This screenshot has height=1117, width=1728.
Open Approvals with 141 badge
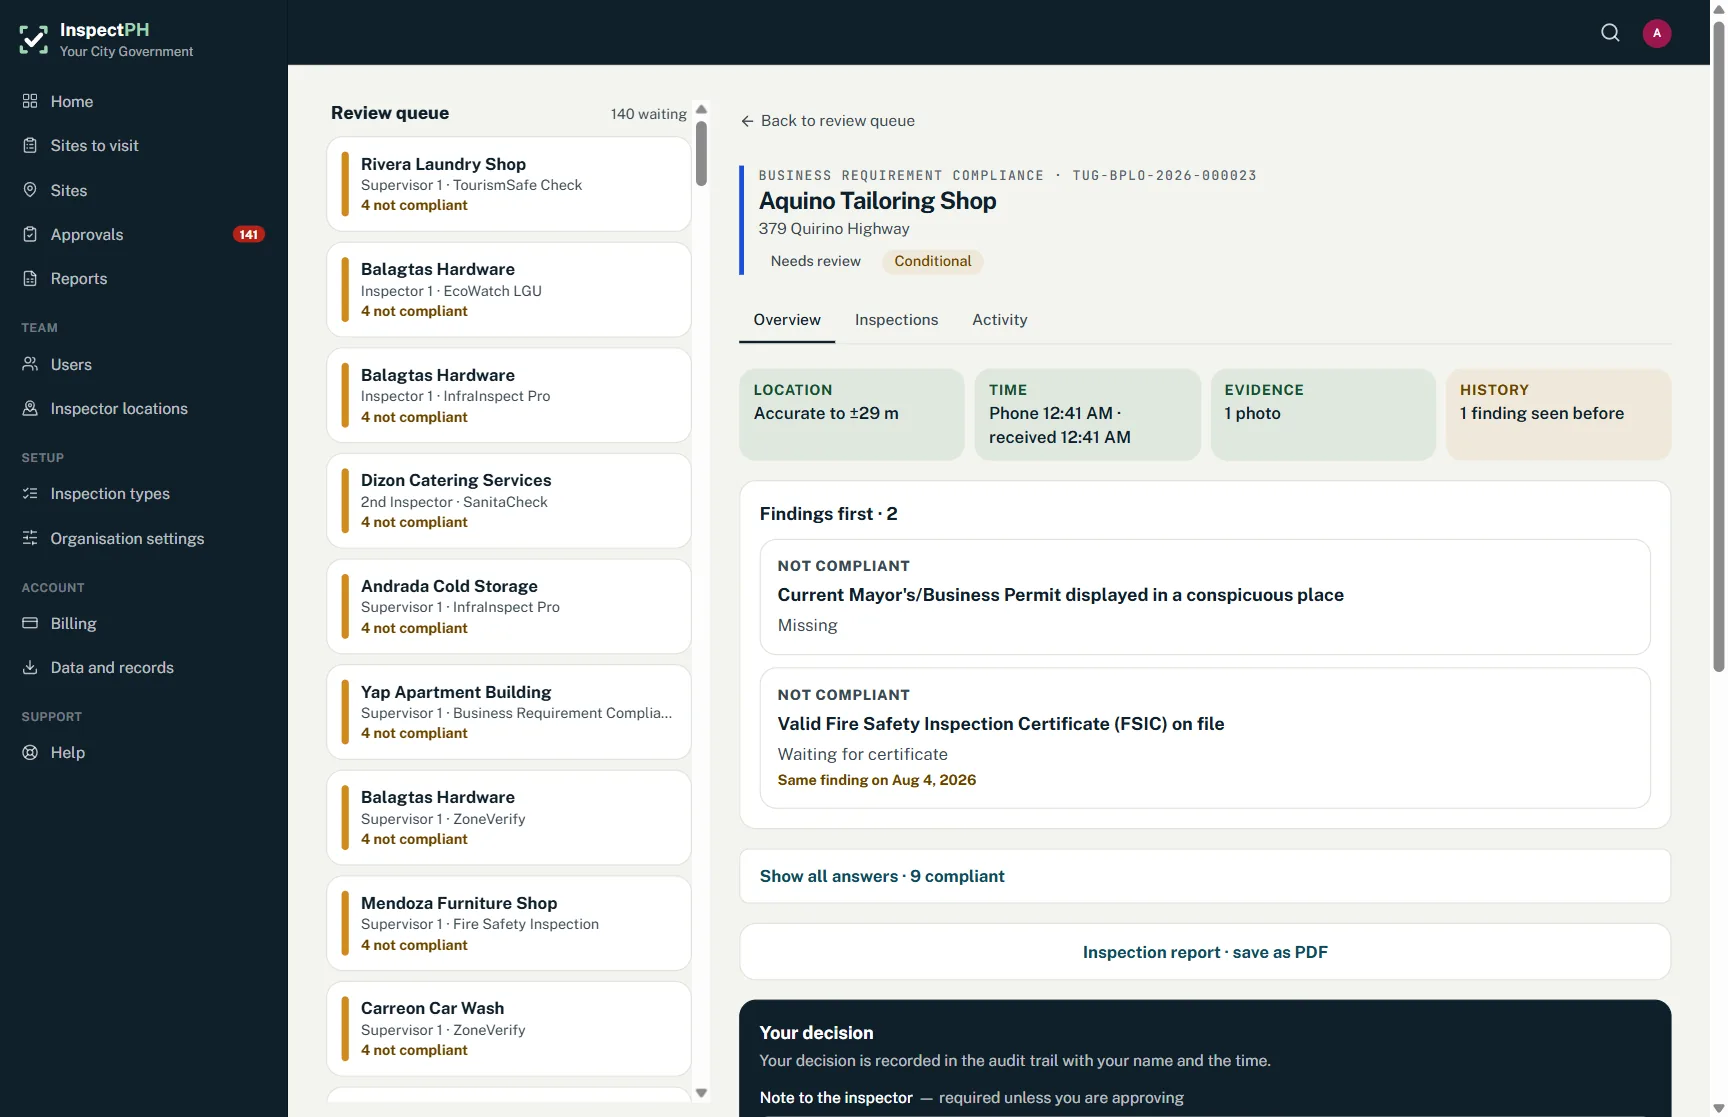[144, 234]
